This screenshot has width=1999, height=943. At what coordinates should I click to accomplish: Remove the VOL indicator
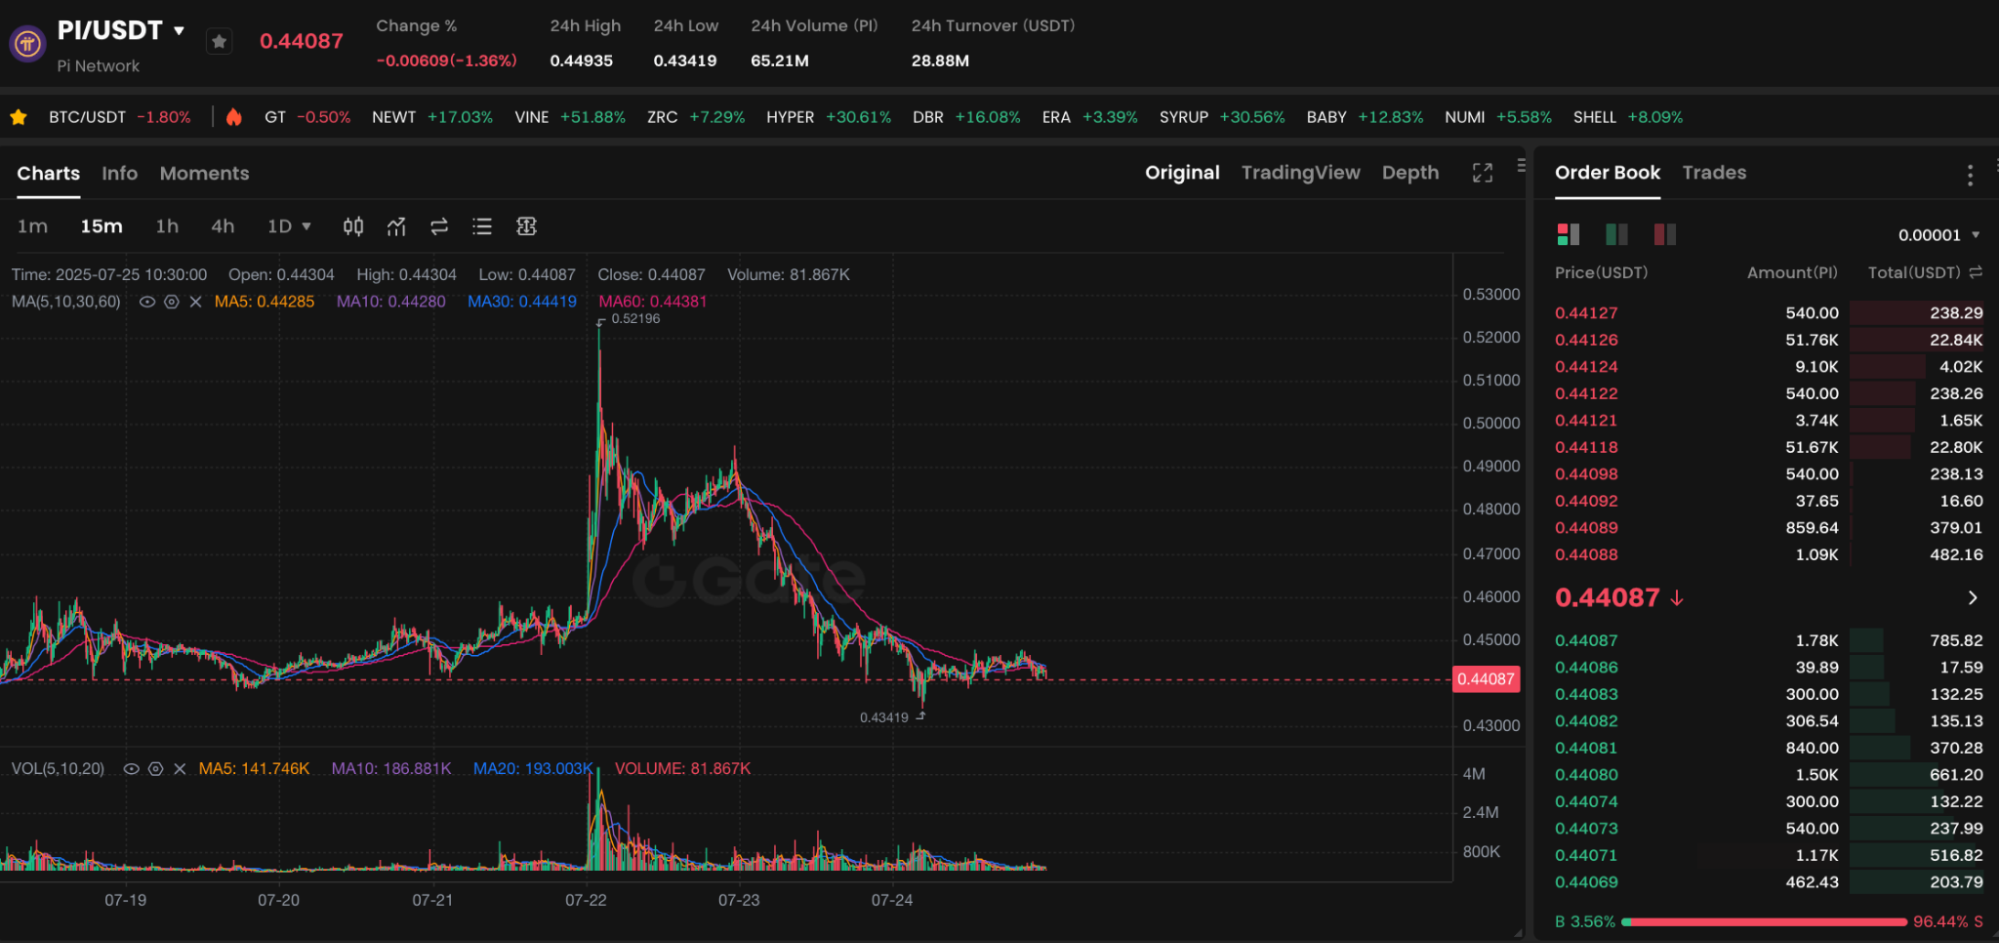click(x=179, y=768)
